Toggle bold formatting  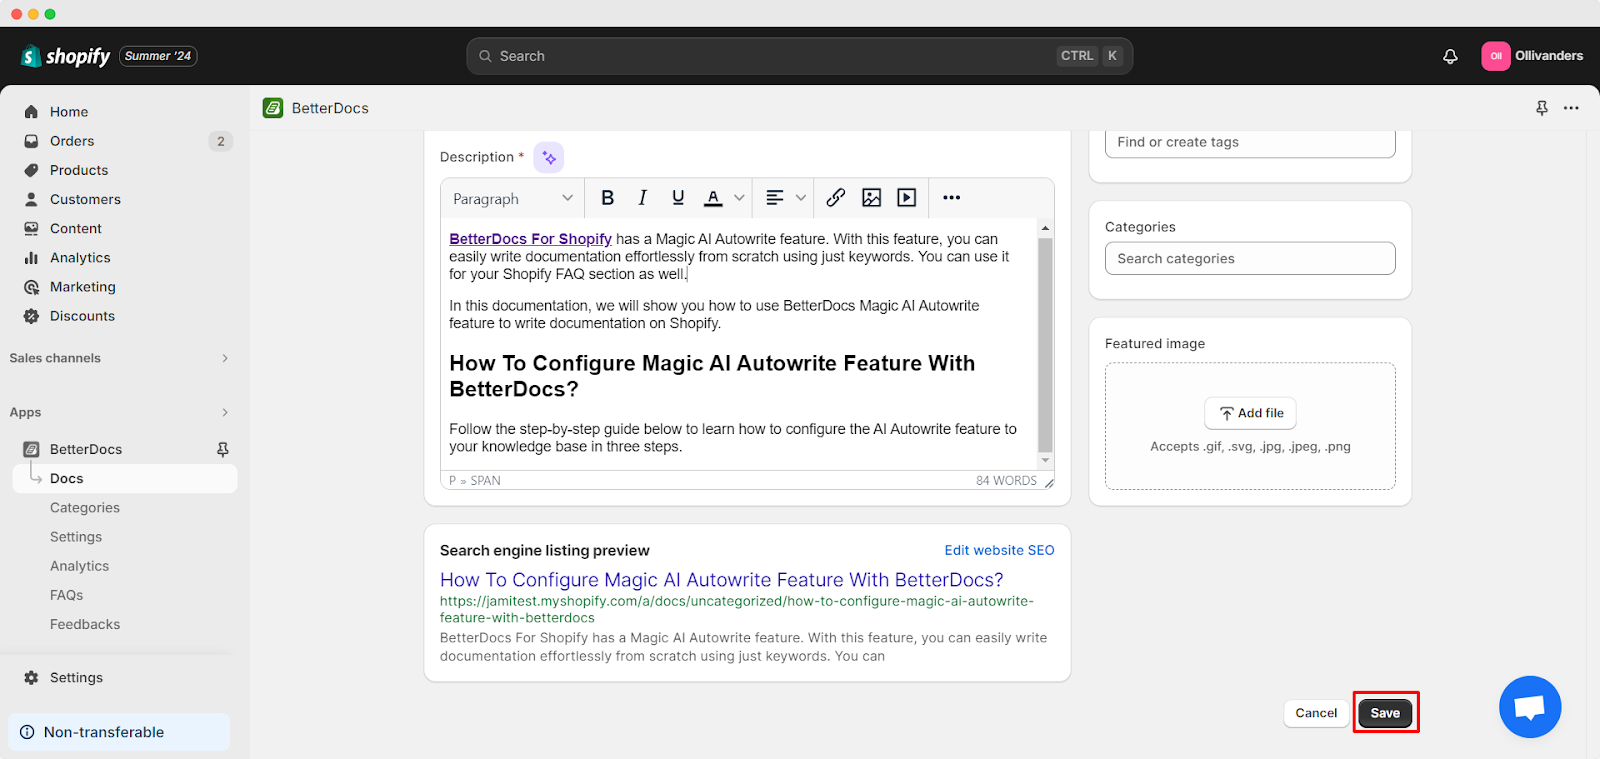tap(607, 198)
